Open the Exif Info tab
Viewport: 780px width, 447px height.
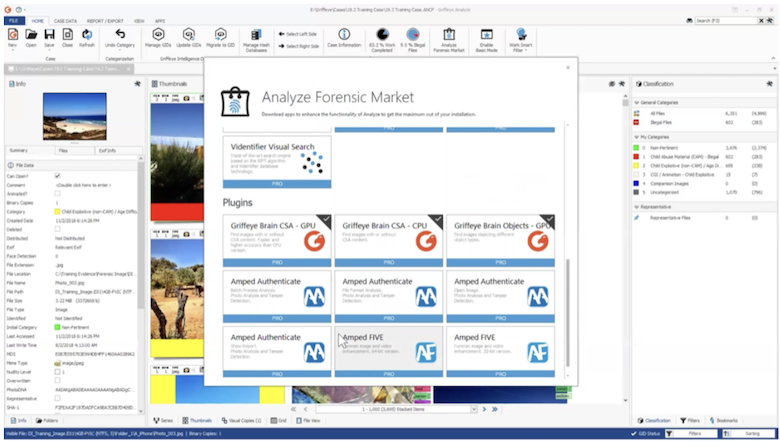(x=107, y=150)
